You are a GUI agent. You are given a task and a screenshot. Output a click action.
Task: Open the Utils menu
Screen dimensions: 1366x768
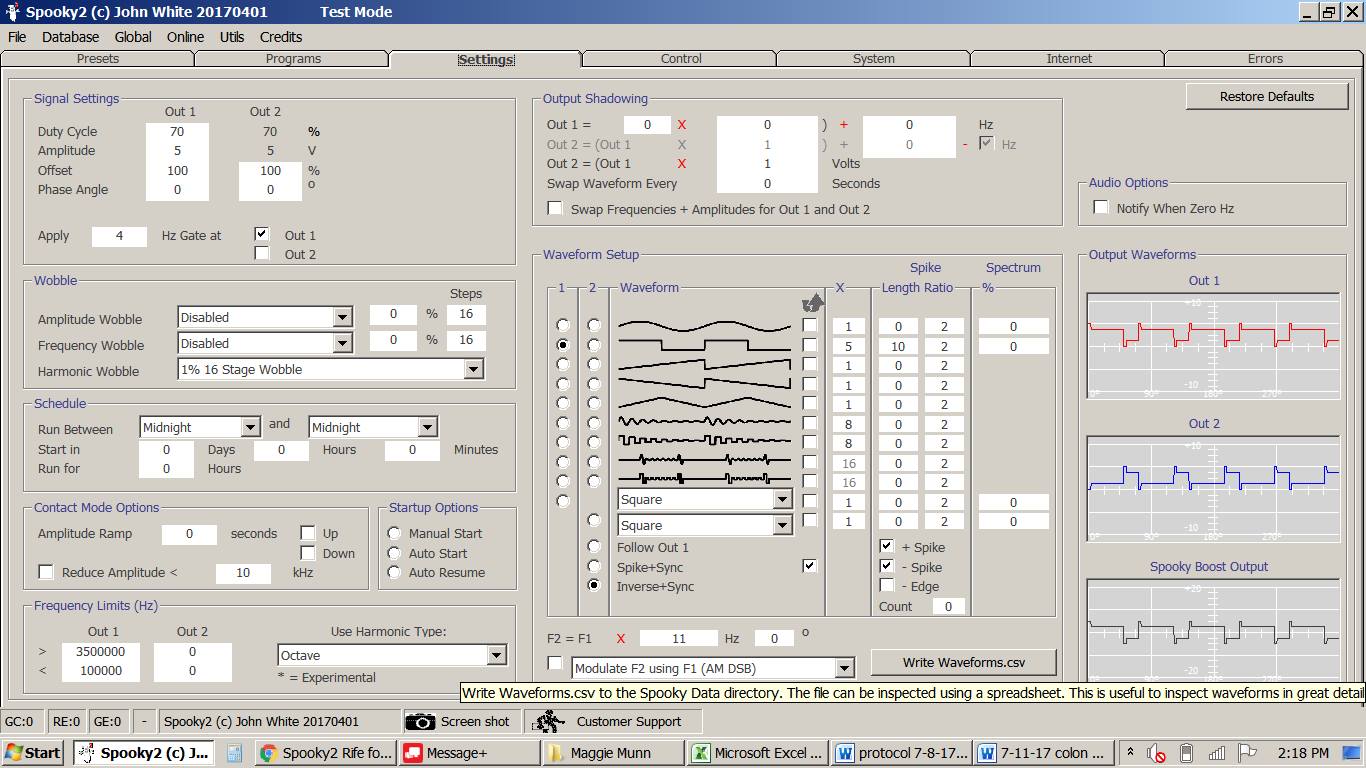pyautogui.click(x=232, y=37)
